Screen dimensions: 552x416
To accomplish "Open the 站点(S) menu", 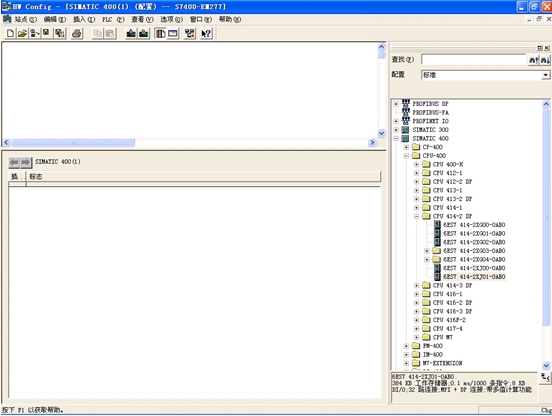I will click(25, 19).
